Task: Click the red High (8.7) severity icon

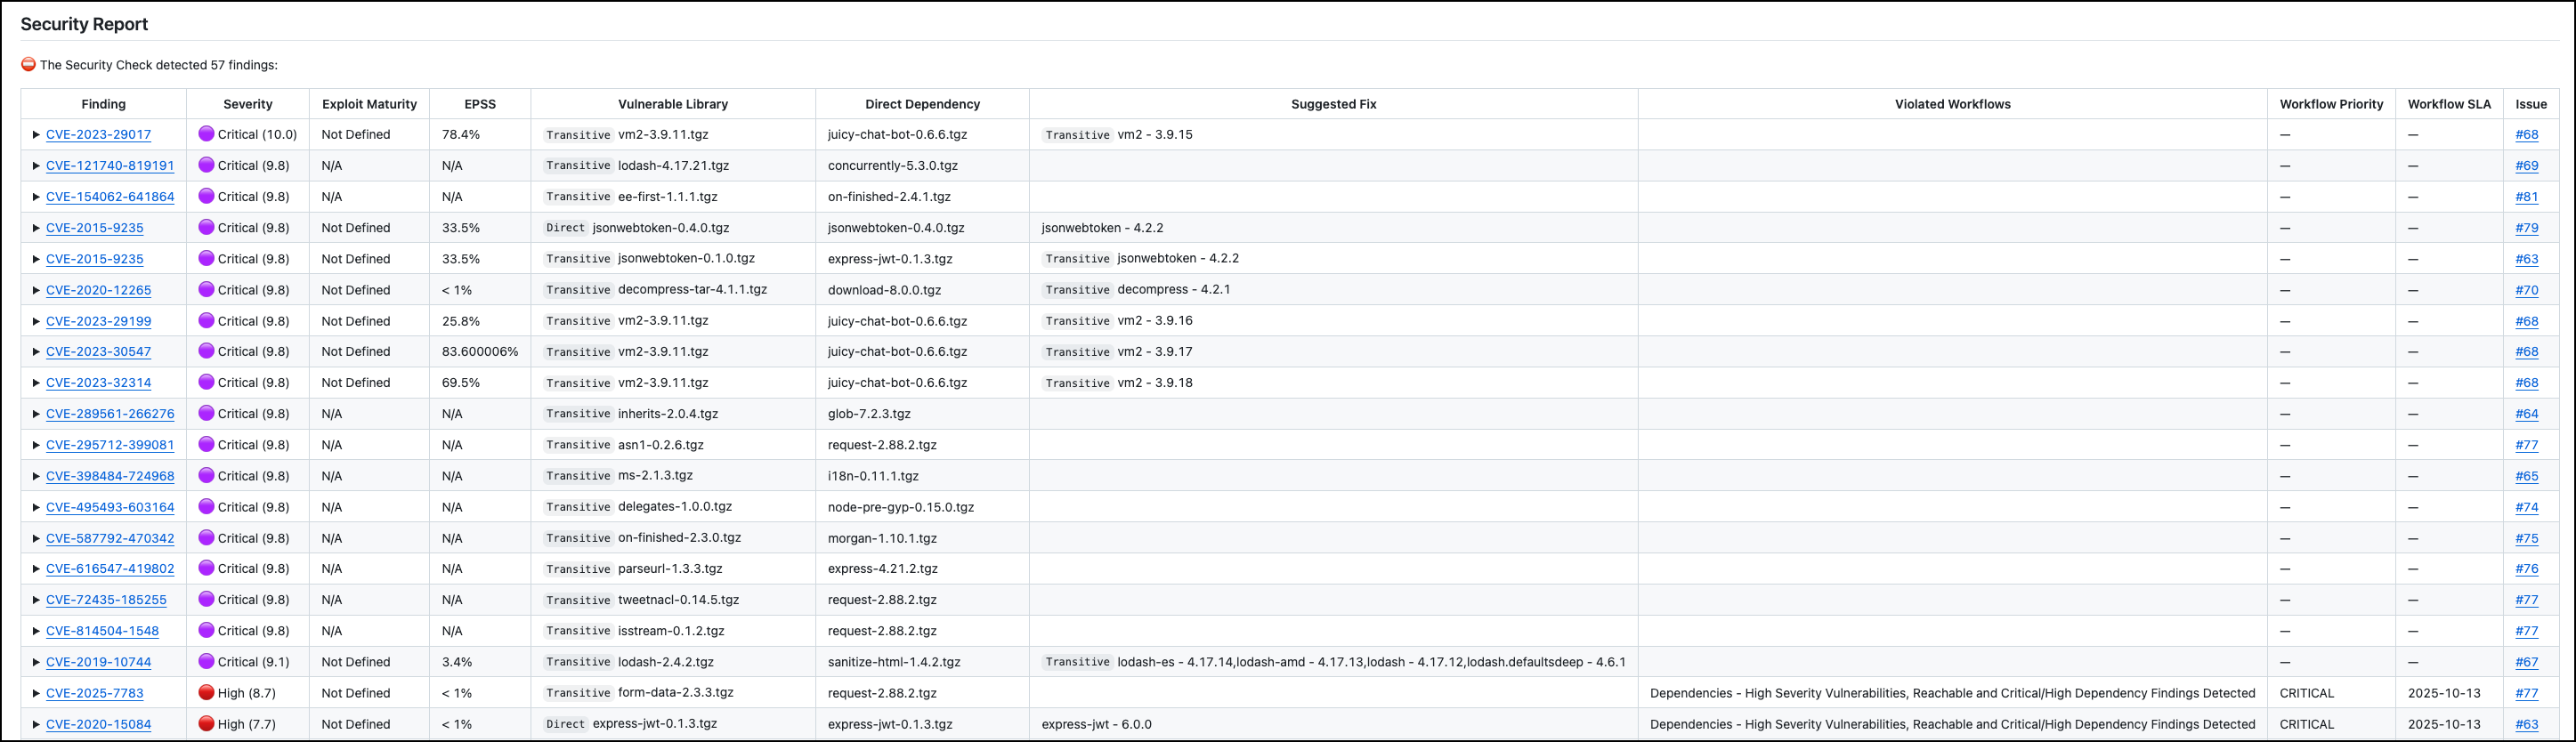Action: (x=206, y=693)
